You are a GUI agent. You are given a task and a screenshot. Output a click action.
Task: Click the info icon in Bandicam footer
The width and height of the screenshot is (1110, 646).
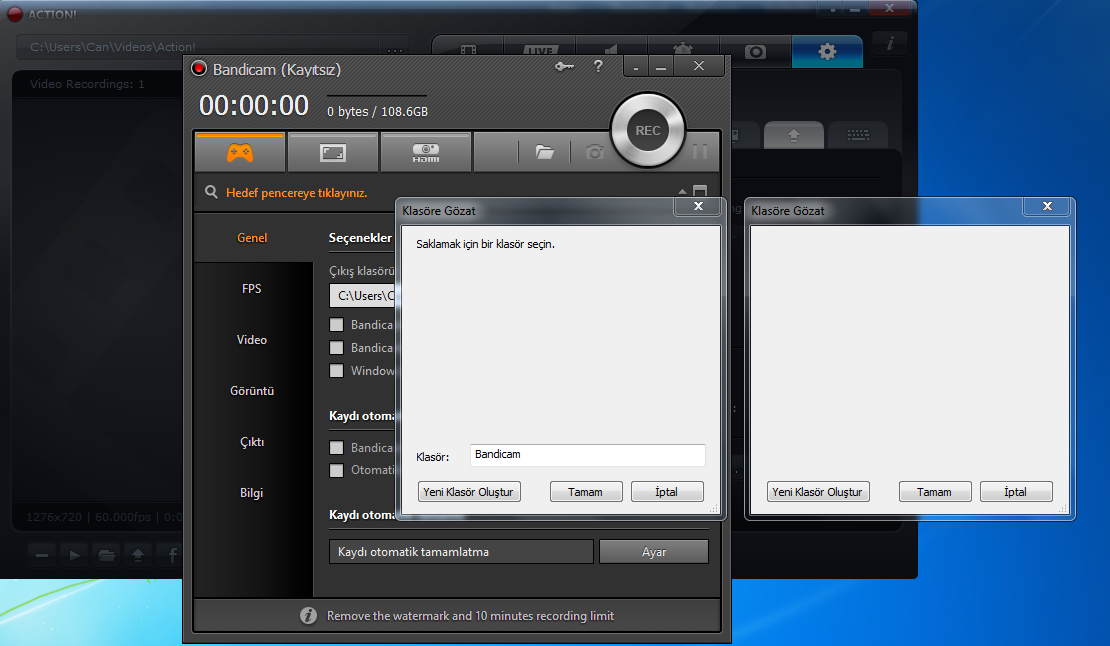click(308, 616)
